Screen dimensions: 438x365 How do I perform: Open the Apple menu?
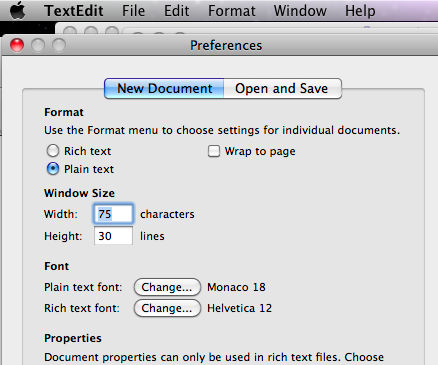coord(18,11)
